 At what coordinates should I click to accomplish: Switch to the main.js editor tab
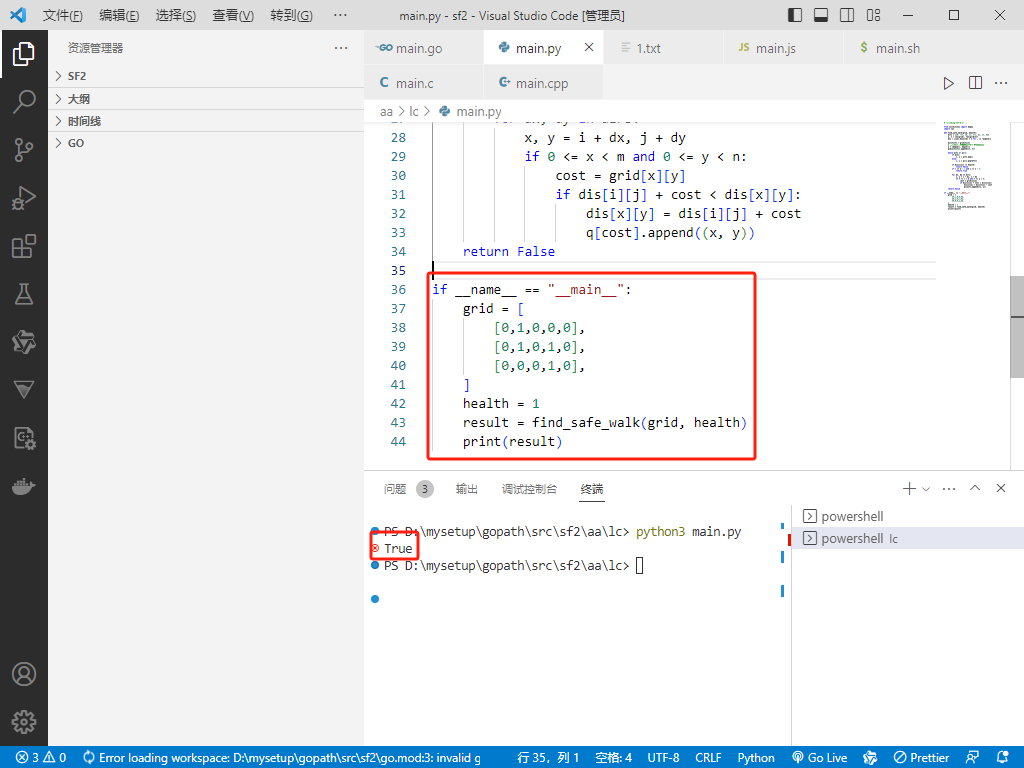(x=784, y=48)
